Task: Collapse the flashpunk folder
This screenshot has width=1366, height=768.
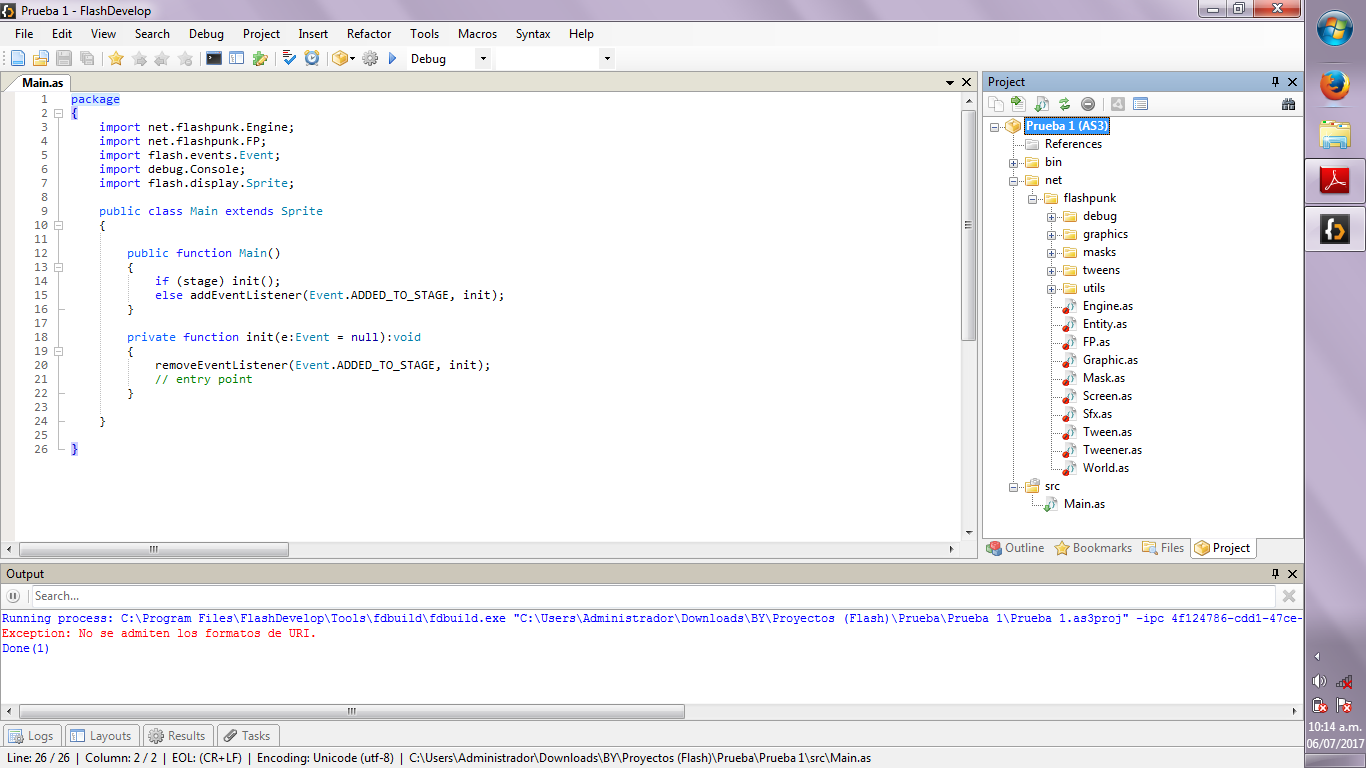Action: click(1032, 198)
